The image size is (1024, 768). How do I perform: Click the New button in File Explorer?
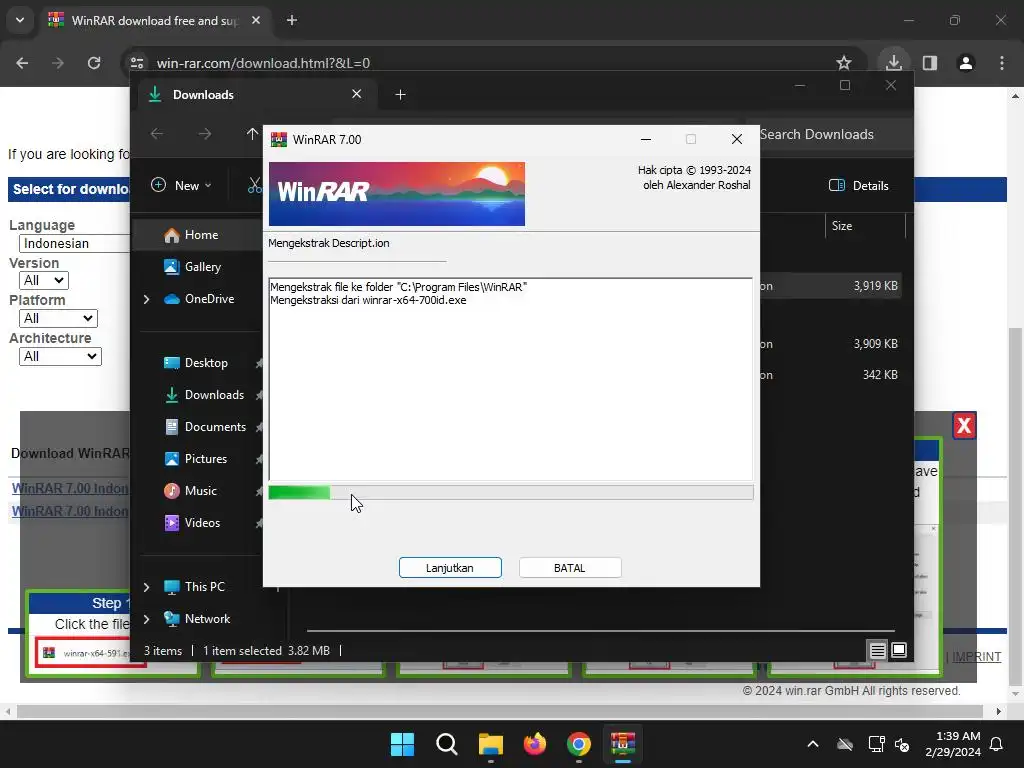click(x=181, y=185)
